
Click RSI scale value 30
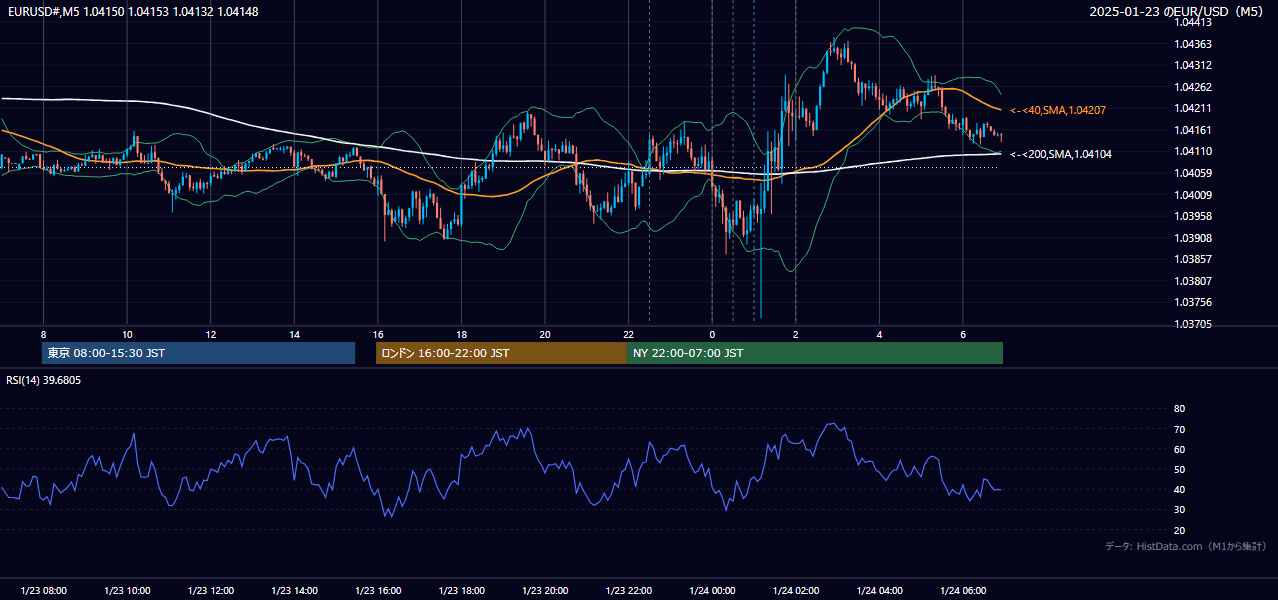point(1179,510)
